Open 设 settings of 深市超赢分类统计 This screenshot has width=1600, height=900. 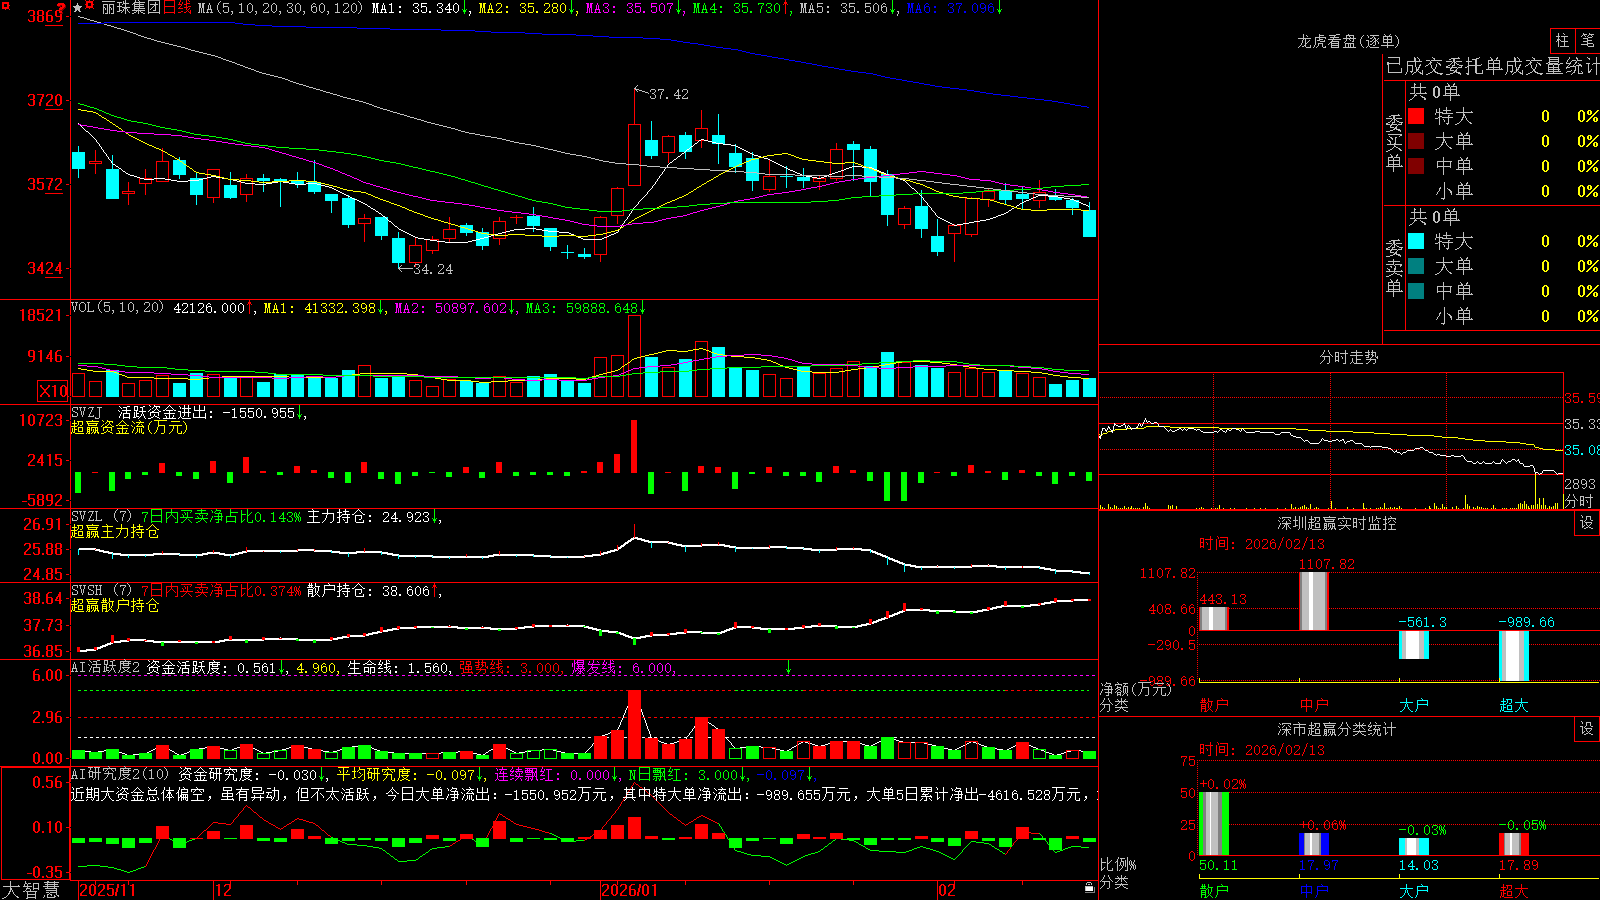(x=1587, y=729)
